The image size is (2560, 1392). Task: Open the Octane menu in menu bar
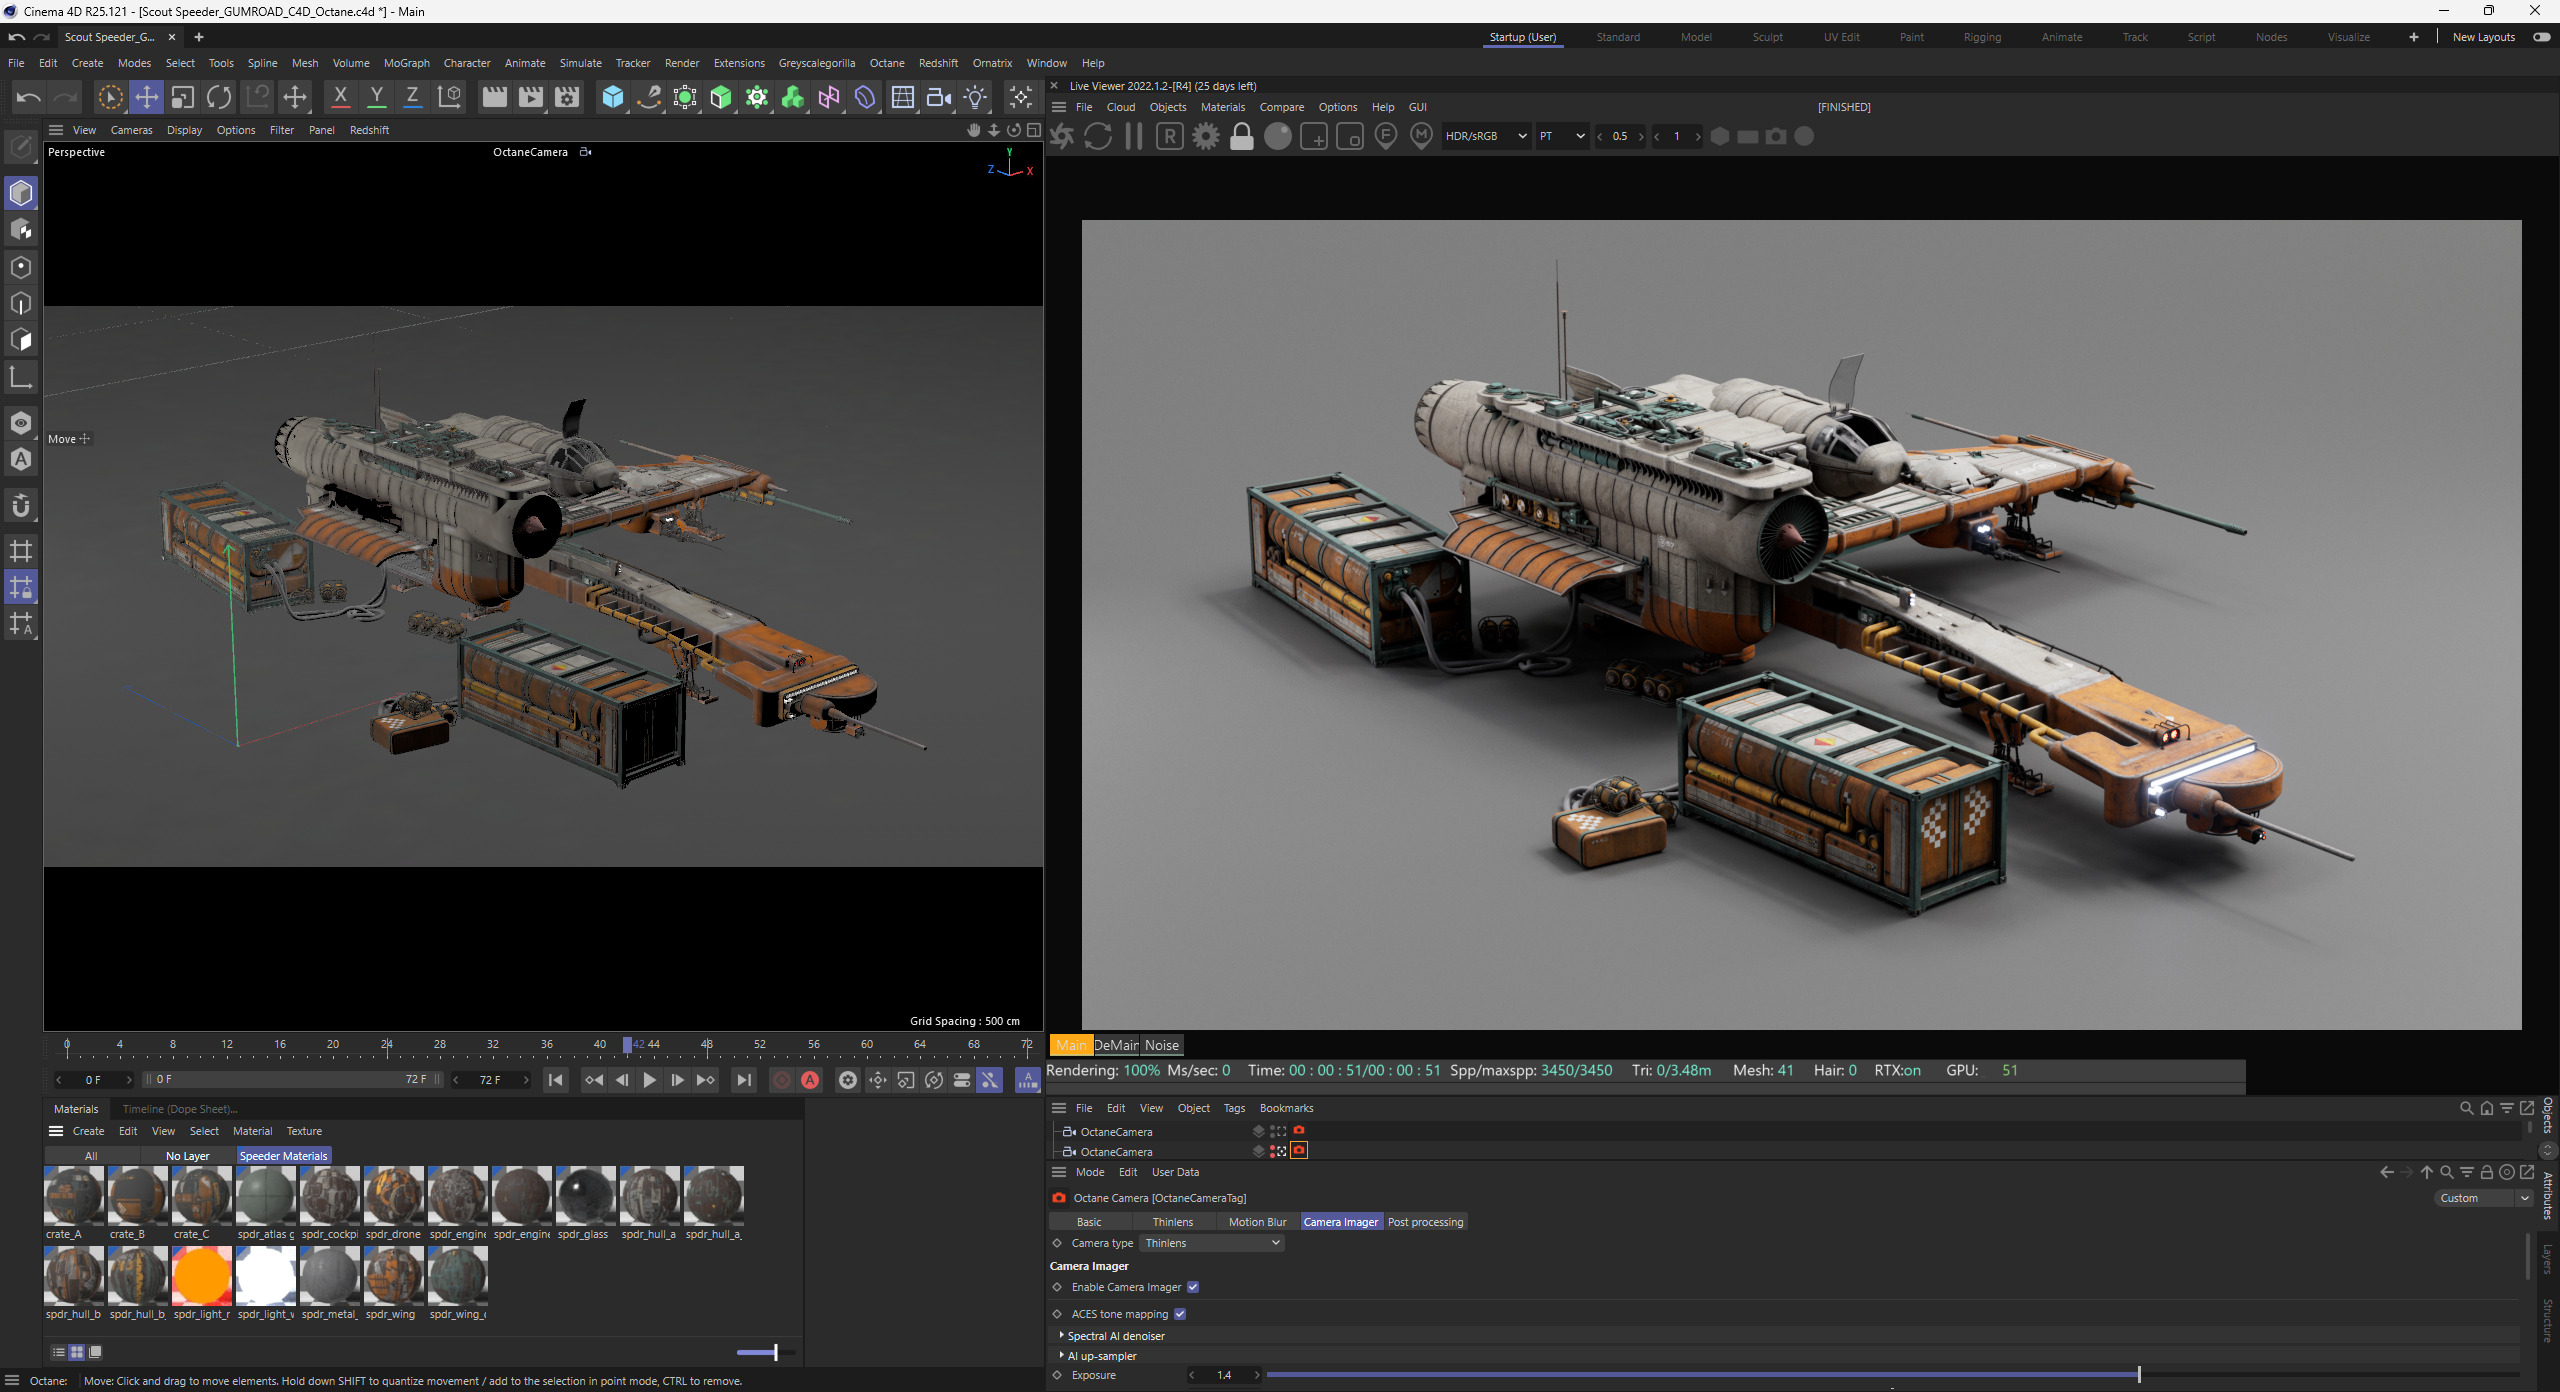886,63
